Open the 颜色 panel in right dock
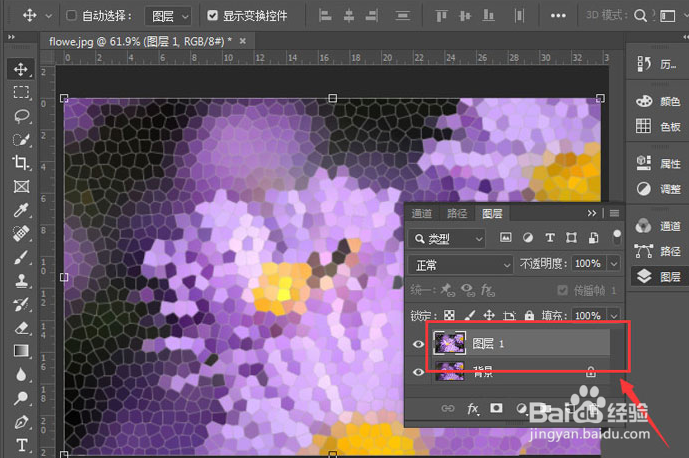Viewport: 689px width, 458px height. click(658, 102)
